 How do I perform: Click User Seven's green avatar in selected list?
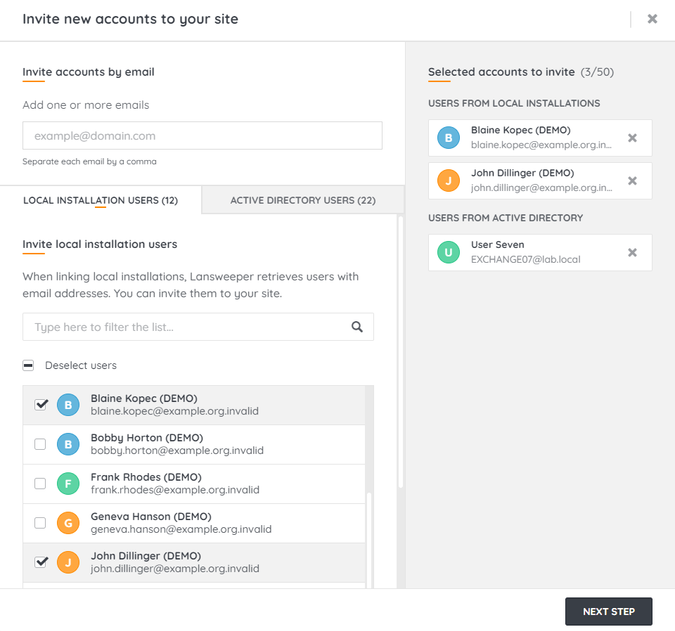click(x=449, y=253)
